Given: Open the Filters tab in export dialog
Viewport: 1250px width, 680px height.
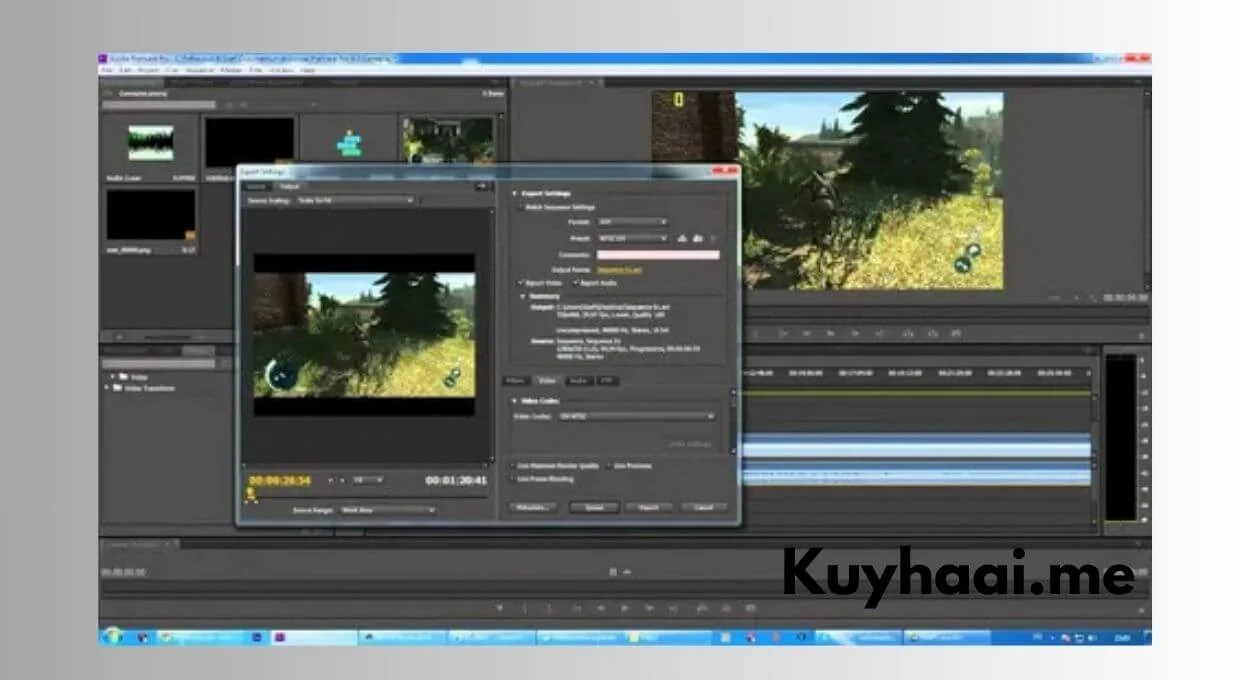Looking at the screenshot, I should click(x=516, y=381).
